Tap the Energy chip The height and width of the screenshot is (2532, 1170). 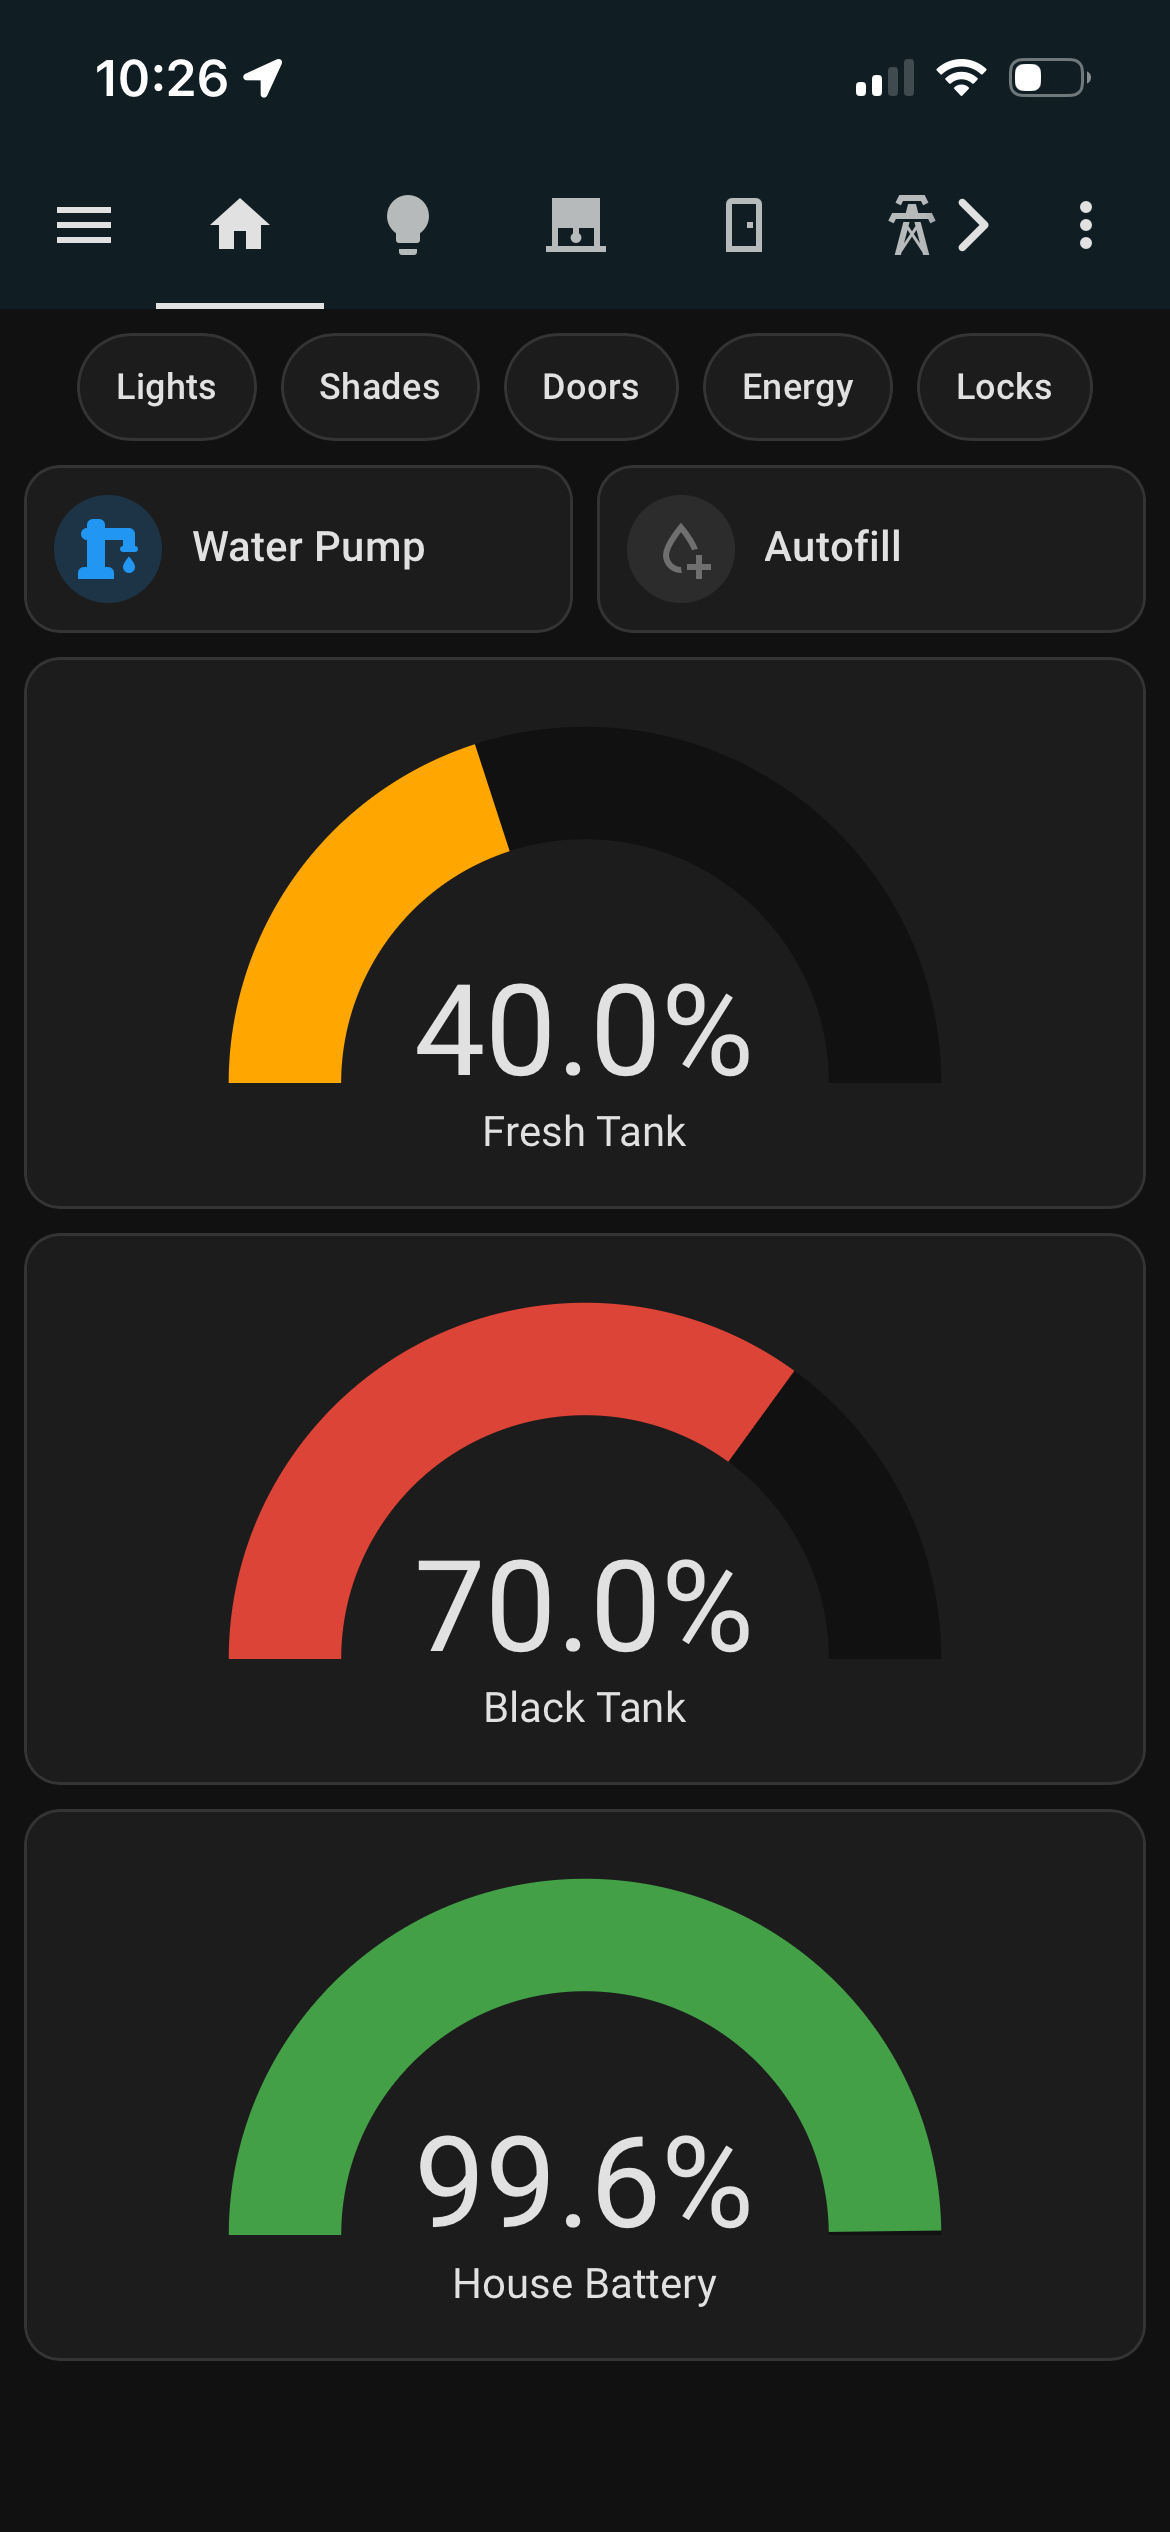(797, 387)
